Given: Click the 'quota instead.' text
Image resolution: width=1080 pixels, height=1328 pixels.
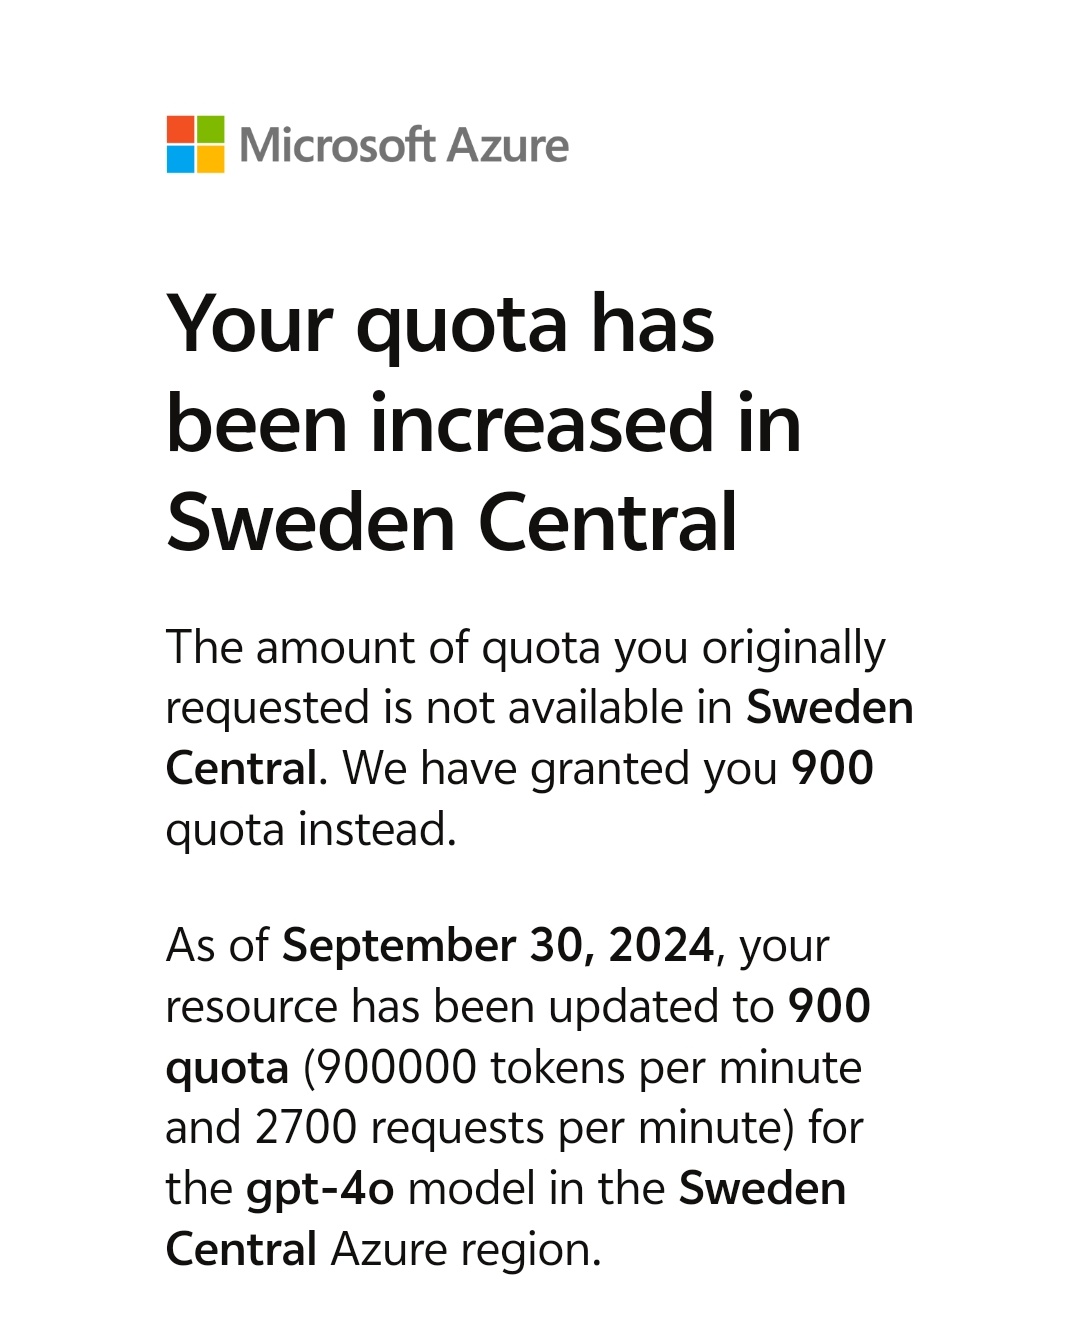Looking at the screenshot, I should coord(311,829).
